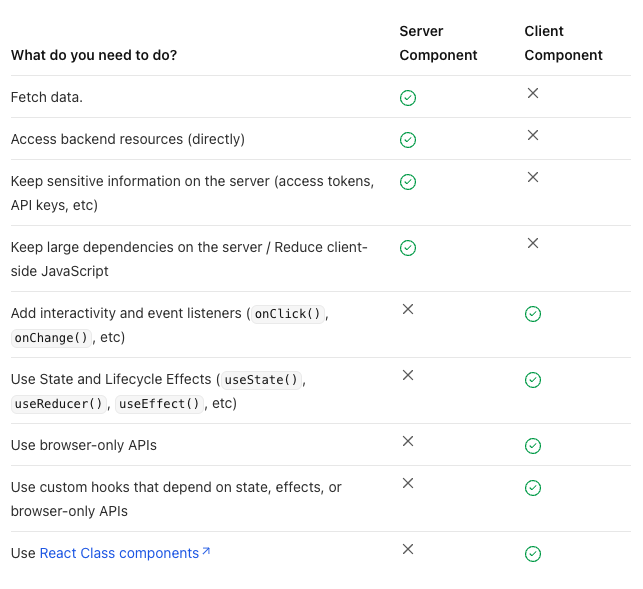
Task: Click the external-link arrow after React Class components
Action: tap(206, 551)
